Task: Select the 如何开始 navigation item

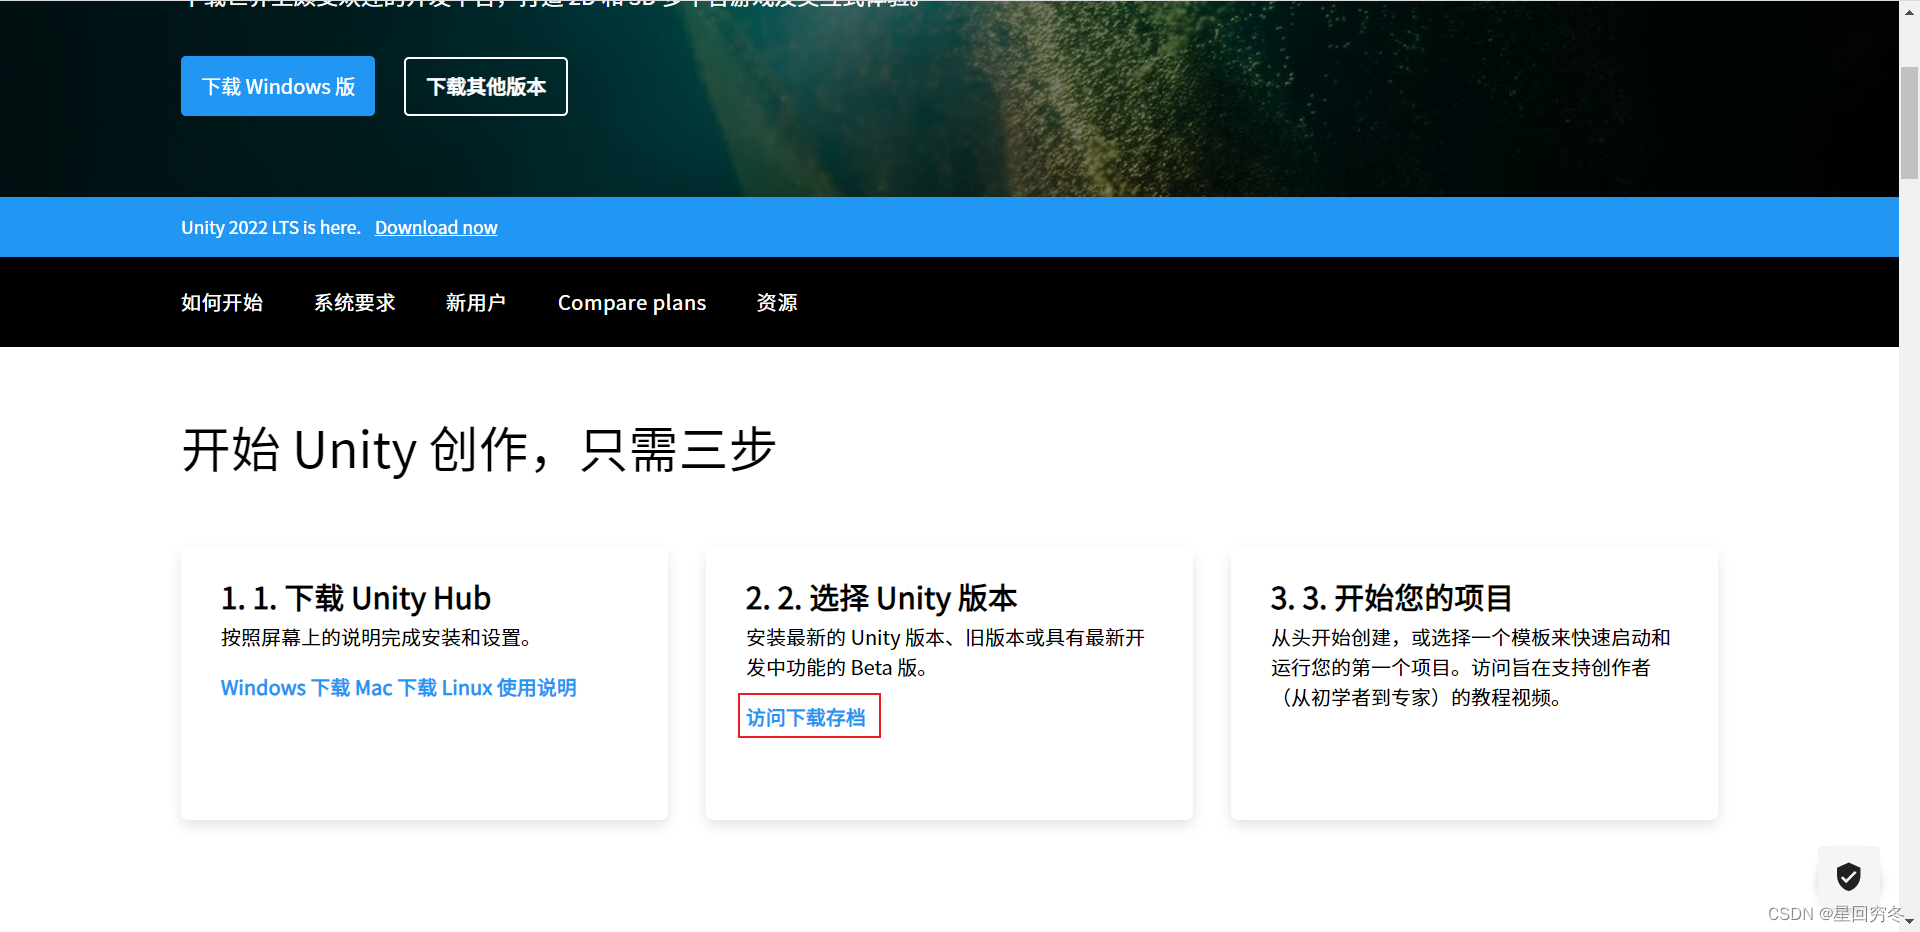Action: (221, 302)
